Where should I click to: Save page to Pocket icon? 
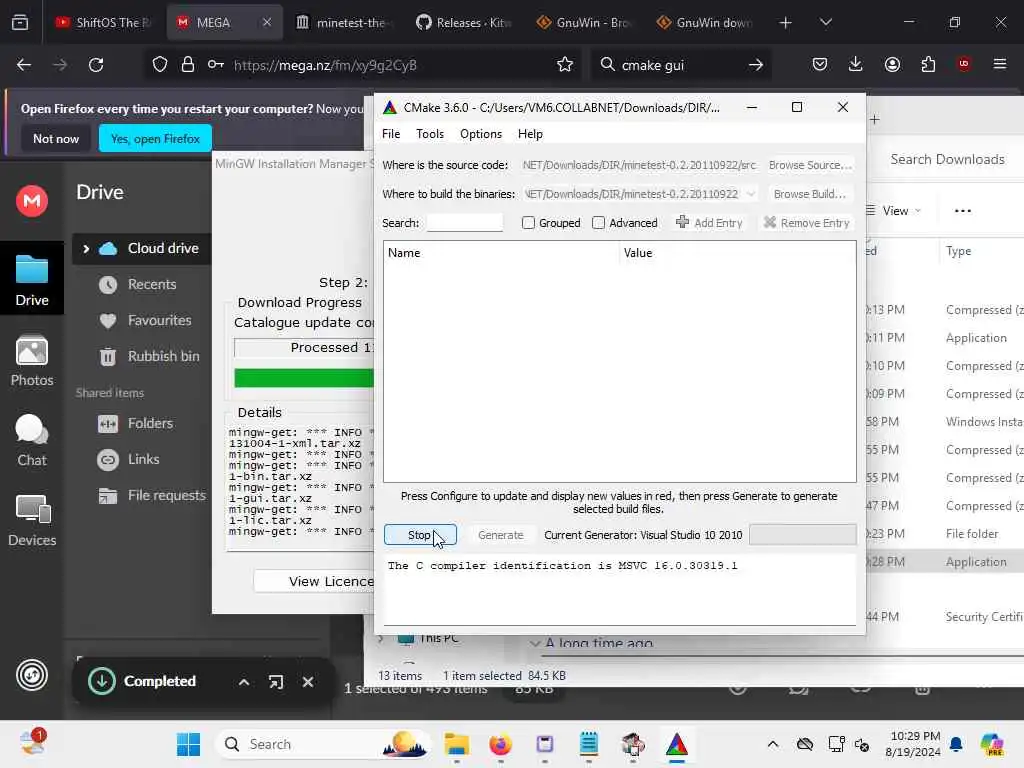[820, 64]
